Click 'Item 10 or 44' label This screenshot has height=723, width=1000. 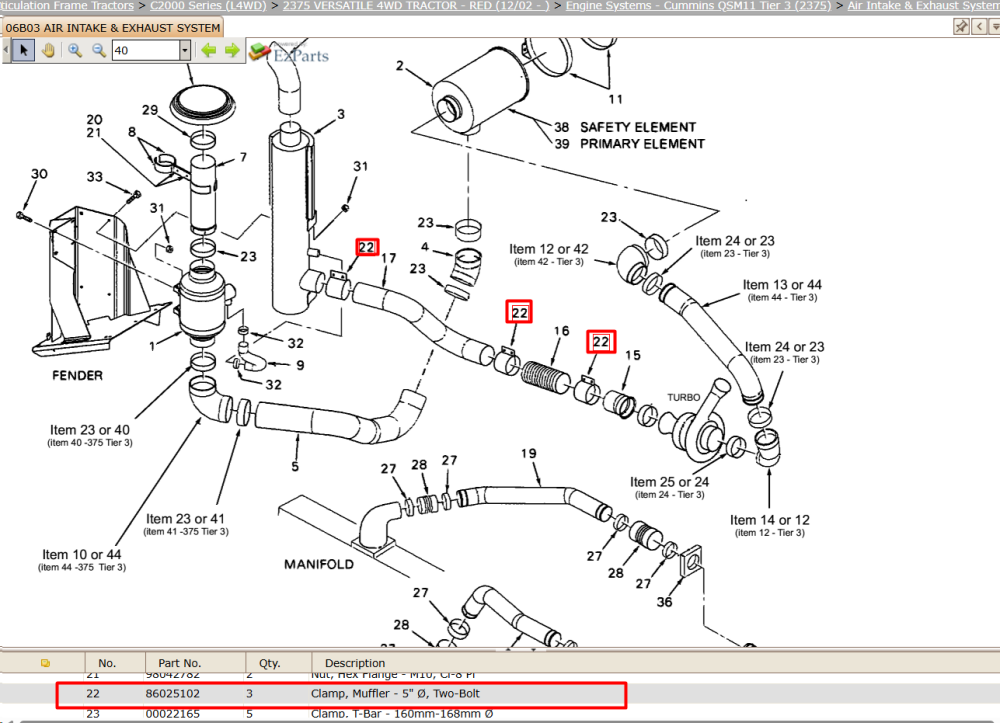click(82, 555)
